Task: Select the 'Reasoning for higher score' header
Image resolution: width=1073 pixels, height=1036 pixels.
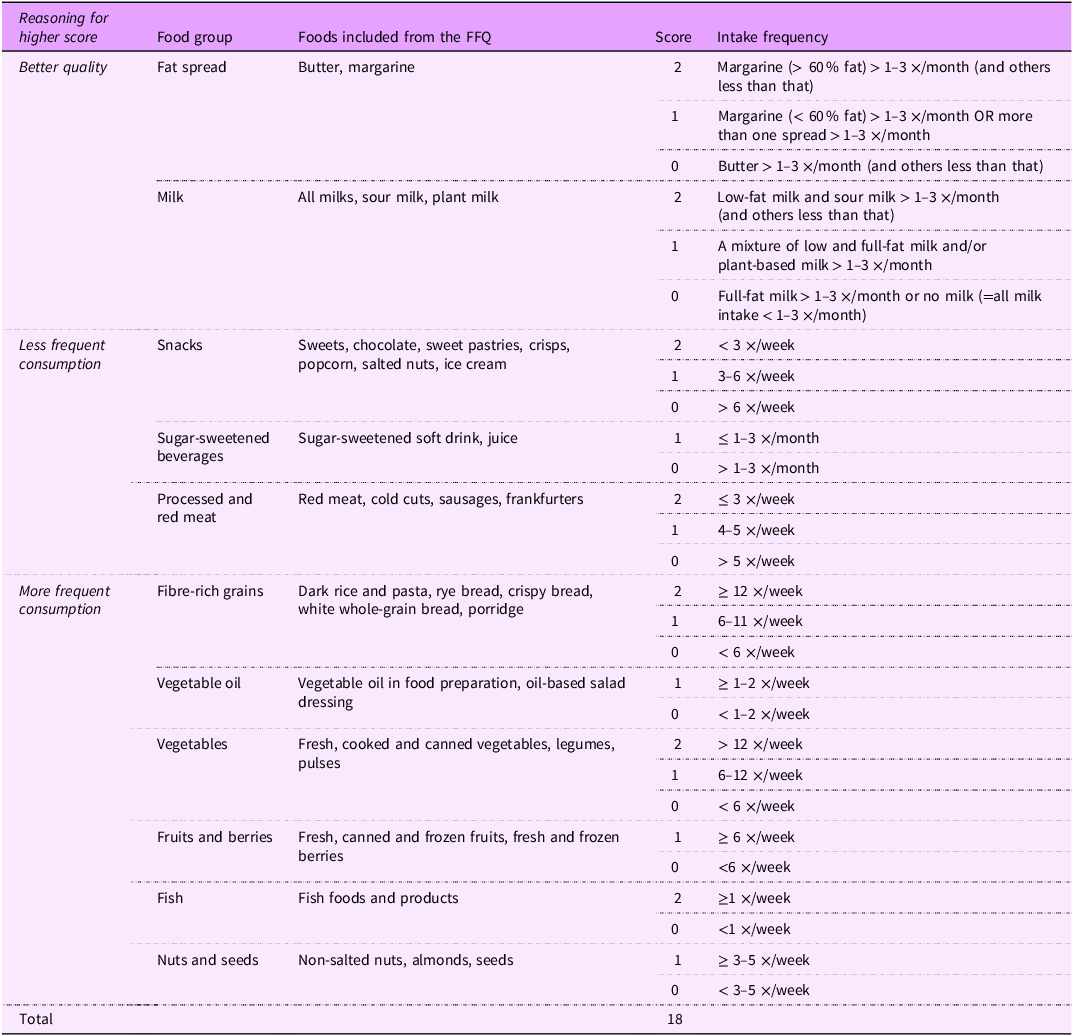Action: click(x=64, y=28)
